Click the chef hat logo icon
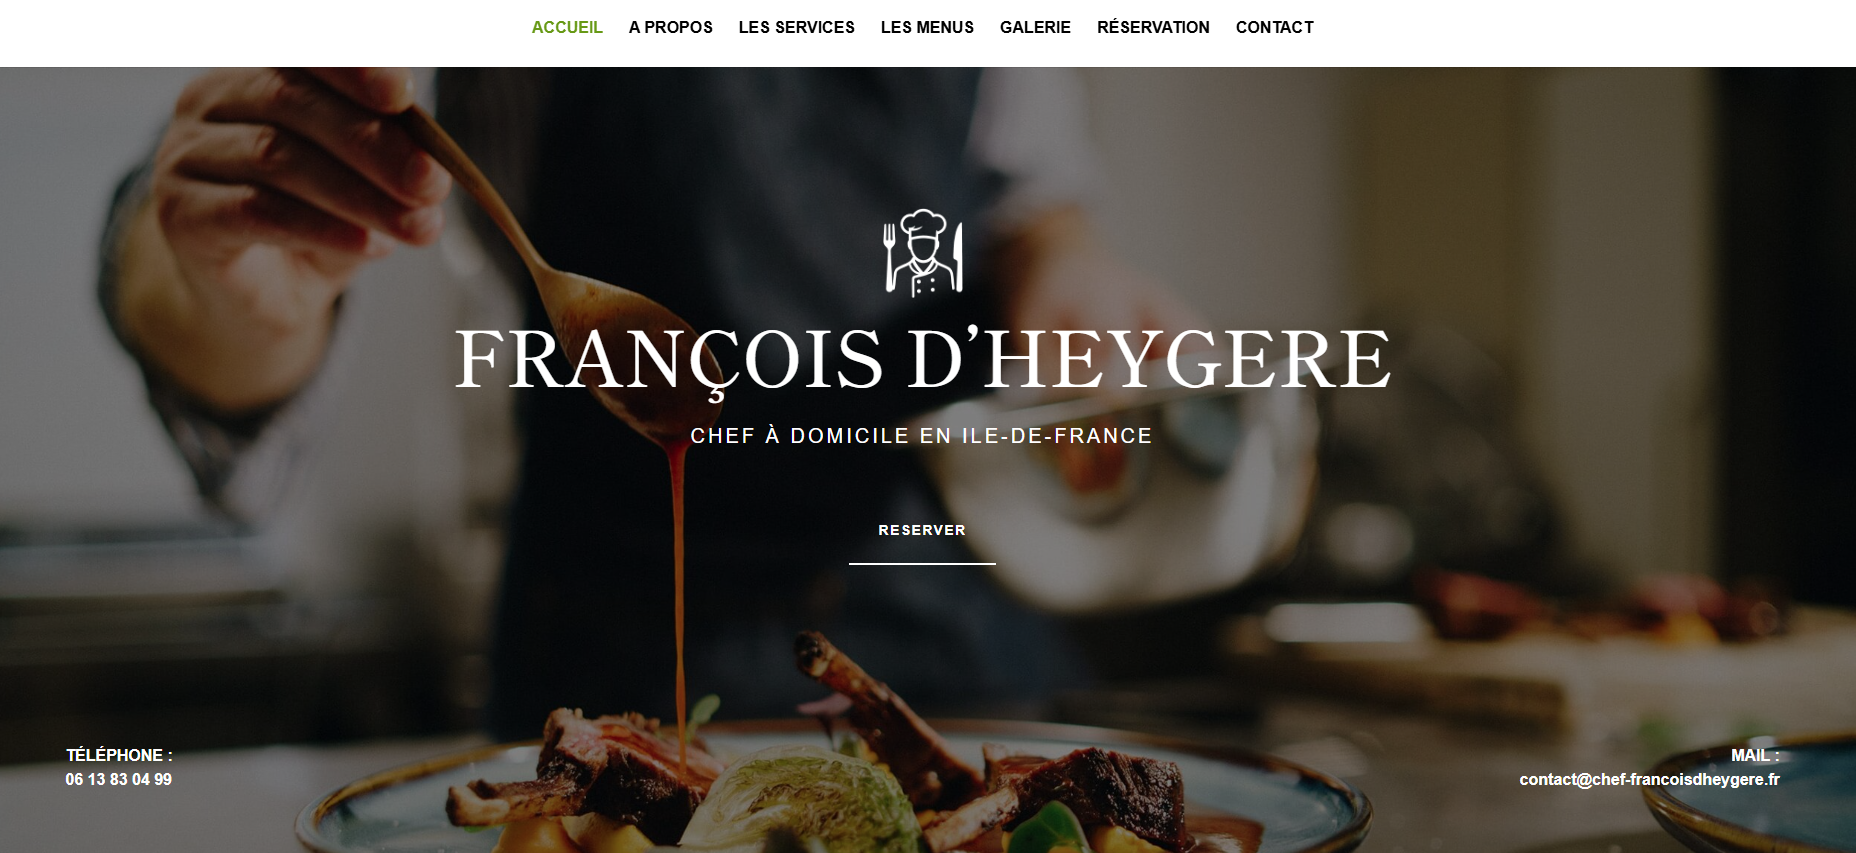This screenshot has width=1856, height=853. point(923,253)
